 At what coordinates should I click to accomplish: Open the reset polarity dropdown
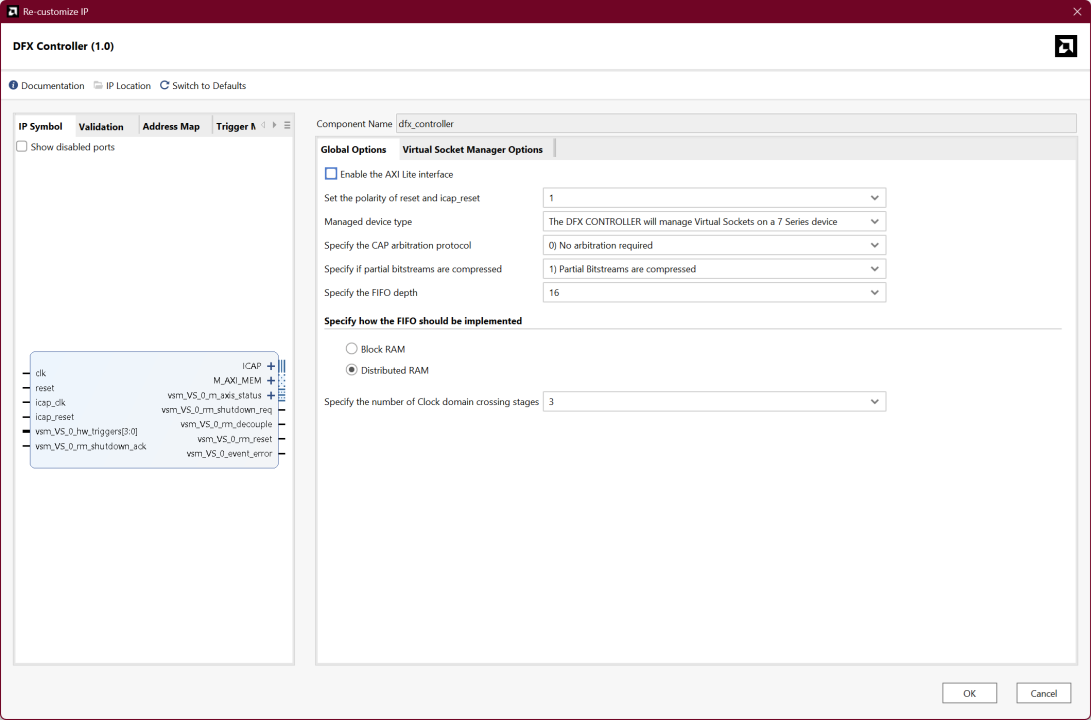pos(714,198)
